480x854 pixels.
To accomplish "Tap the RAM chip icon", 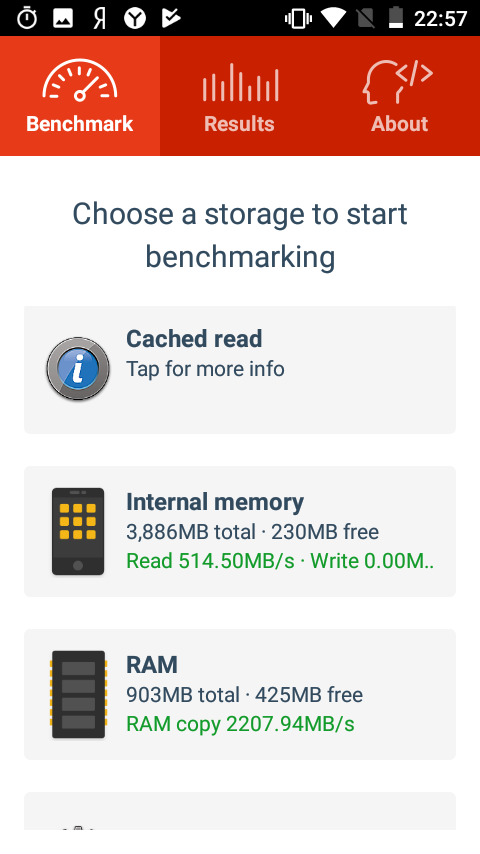I will click(78, 694).
